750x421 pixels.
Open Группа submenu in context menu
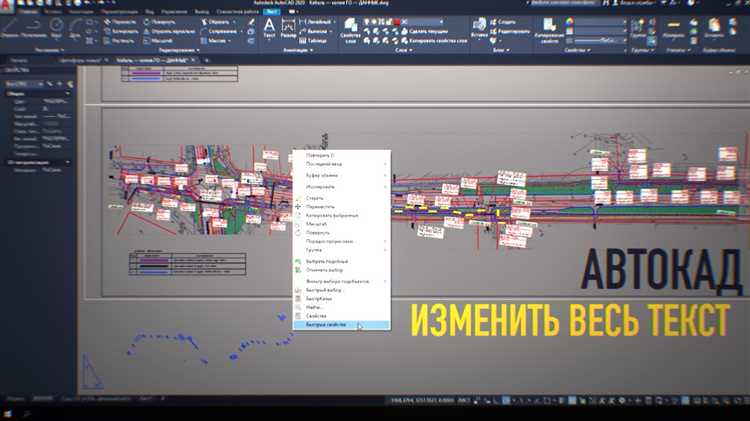pyautogui.click(x=342, y=250)
